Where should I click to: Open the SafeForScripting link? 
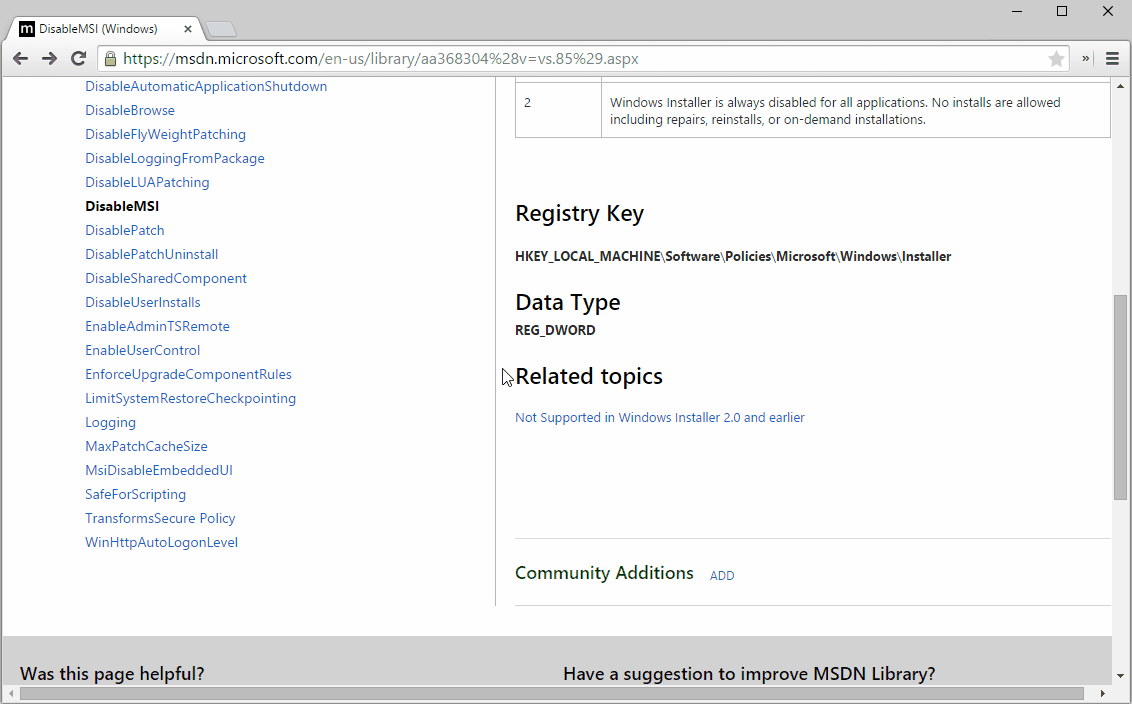pyautogui.click(x=136, y=495)
